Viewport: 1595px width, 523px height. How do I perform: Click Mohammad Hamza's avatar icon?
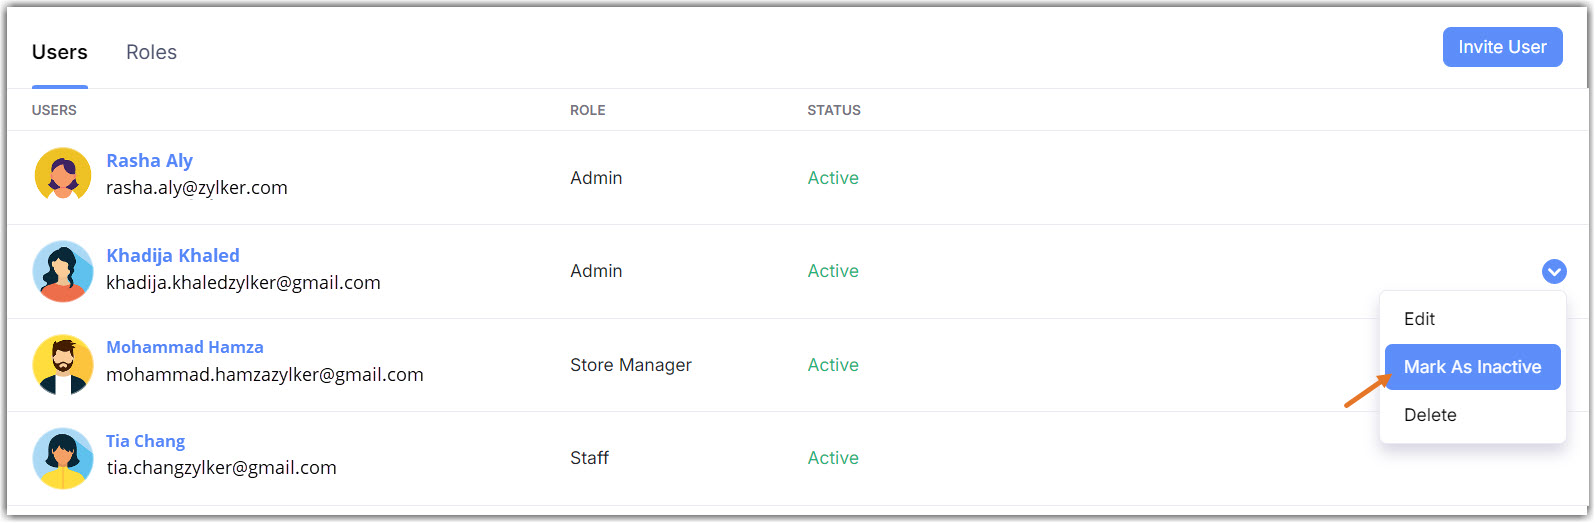[x=63, y=364]
